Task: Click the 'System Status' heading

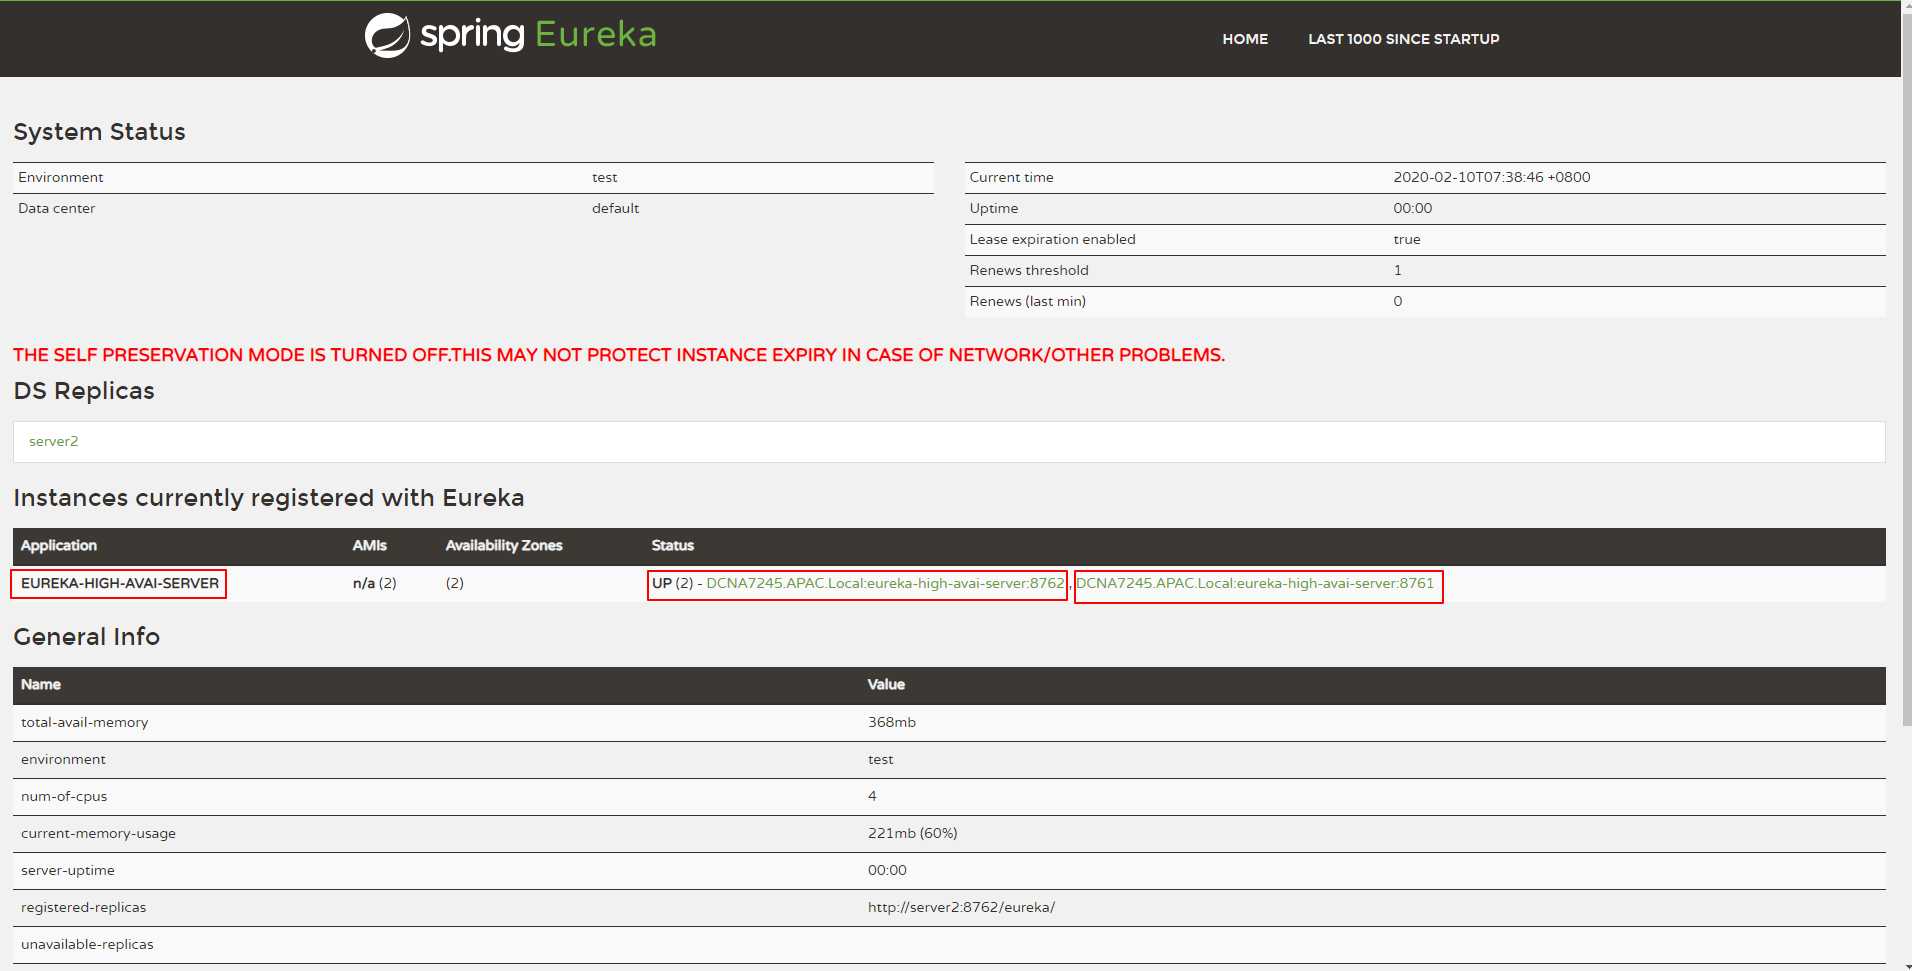Action: click(x=100, y=132)
